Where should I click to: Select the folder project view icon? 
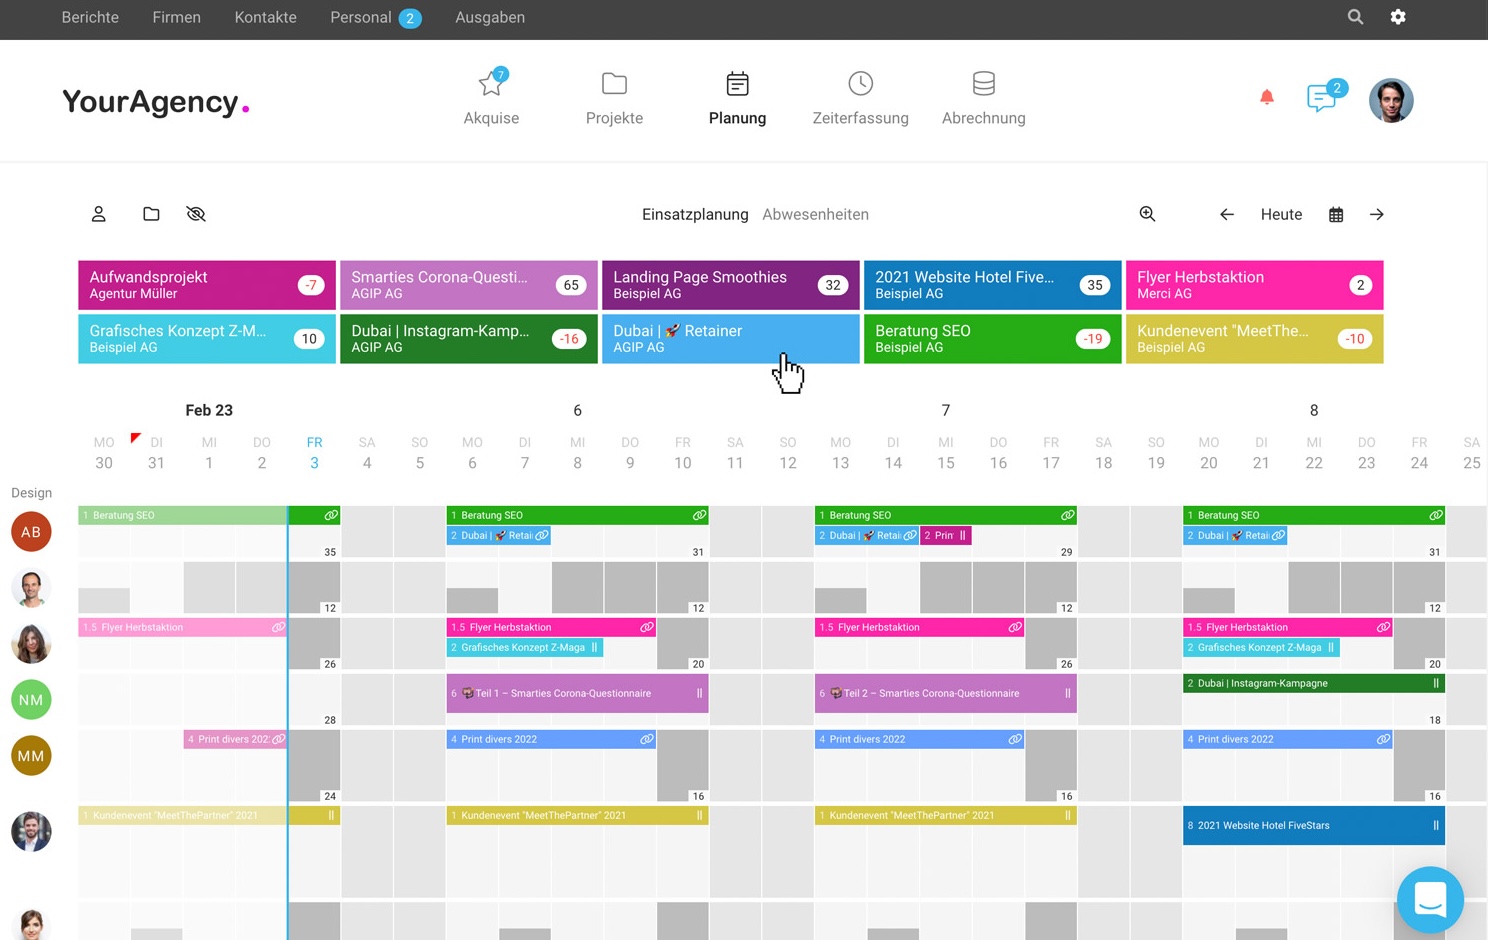coord(151,214)
